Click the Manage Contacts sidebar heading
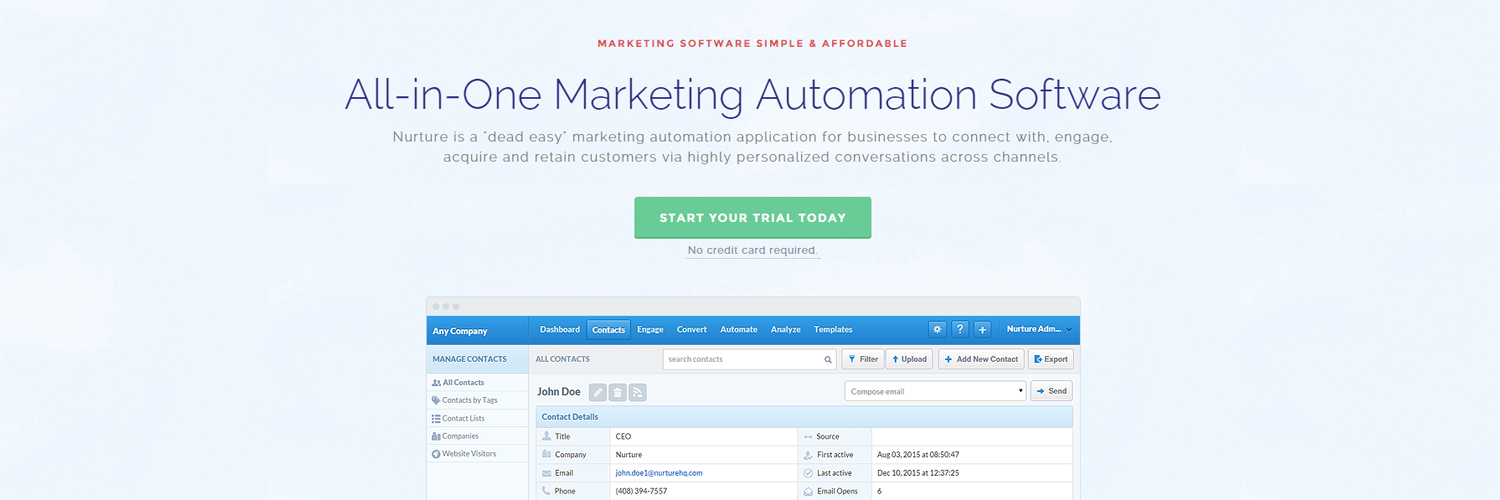Viewport: 1500px width, 500px height. coord(469,359)
